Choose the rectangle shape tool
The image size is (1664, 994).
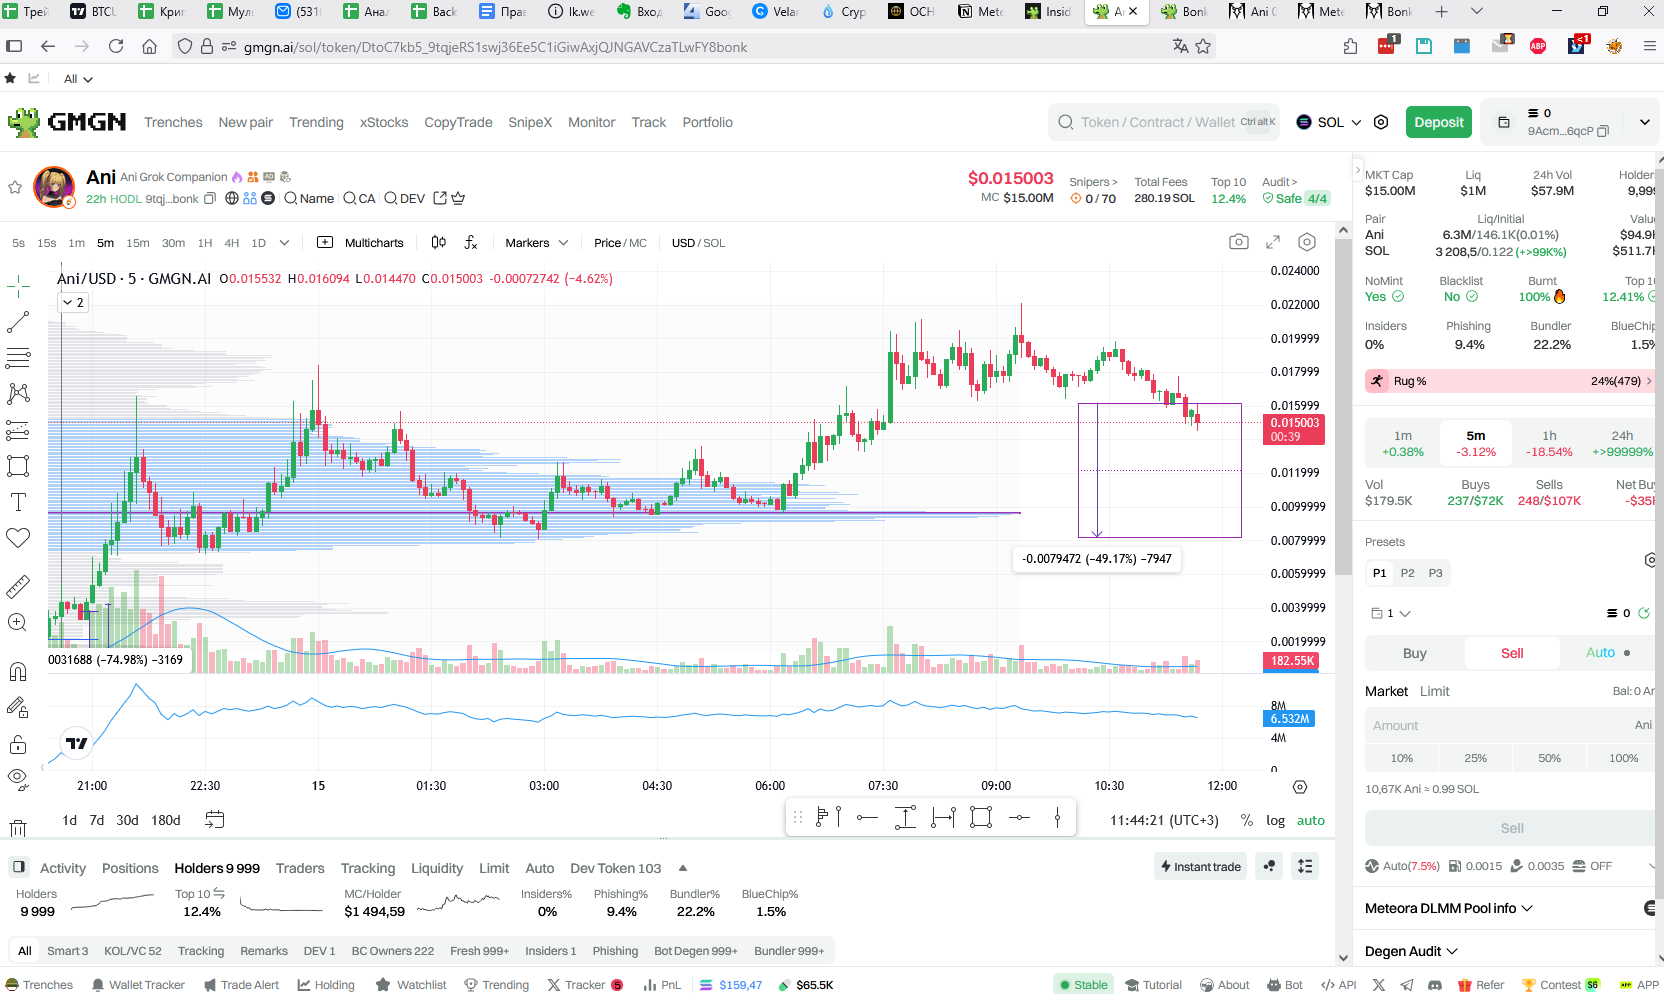click(18, 466)
